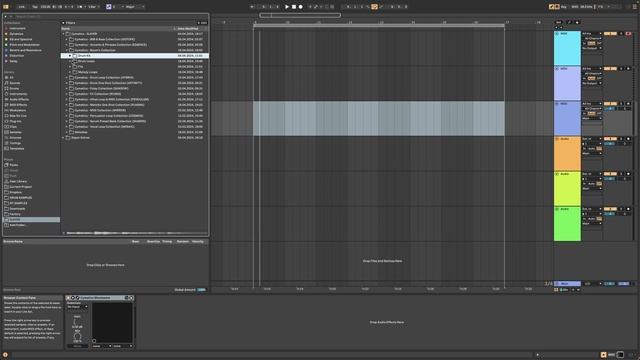Arm the first MIDI track for recording
This screenshot has height=360, width=640.
pos(629,33)
